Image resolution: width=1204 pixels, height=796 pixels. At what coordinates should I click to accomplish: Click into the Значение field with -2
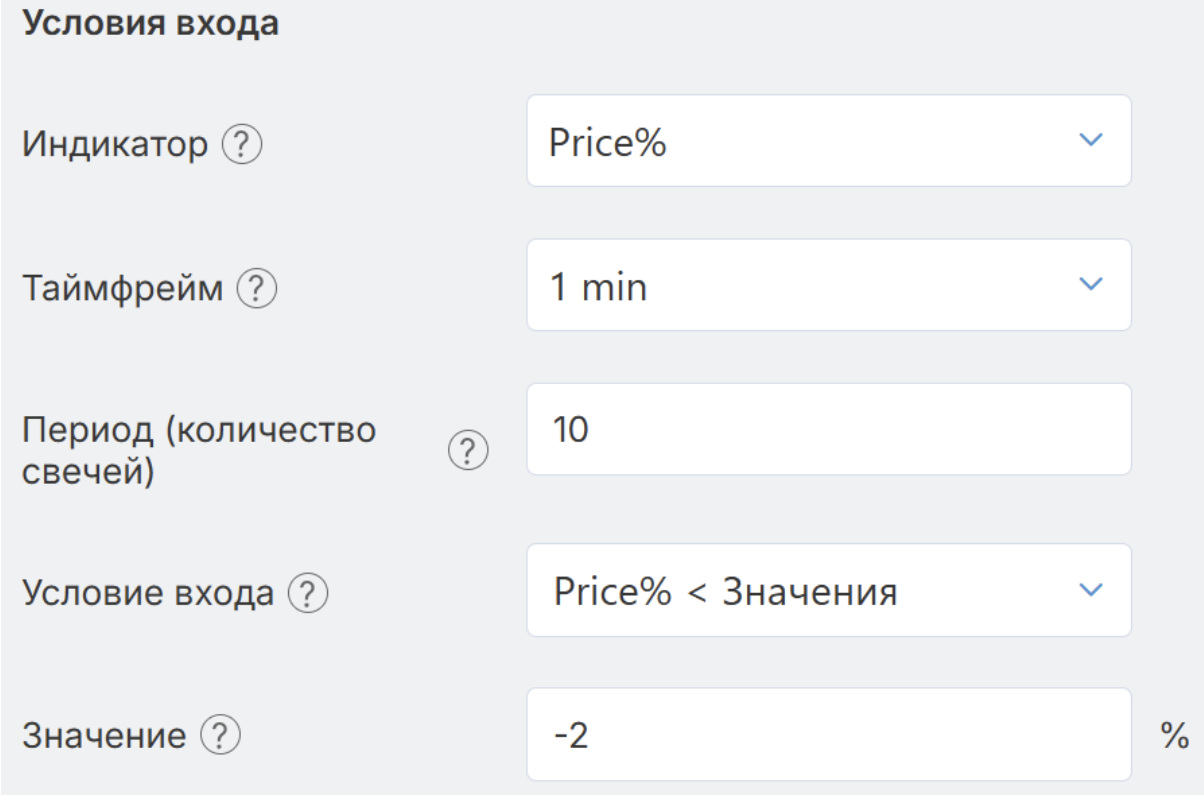click(828, 734)
